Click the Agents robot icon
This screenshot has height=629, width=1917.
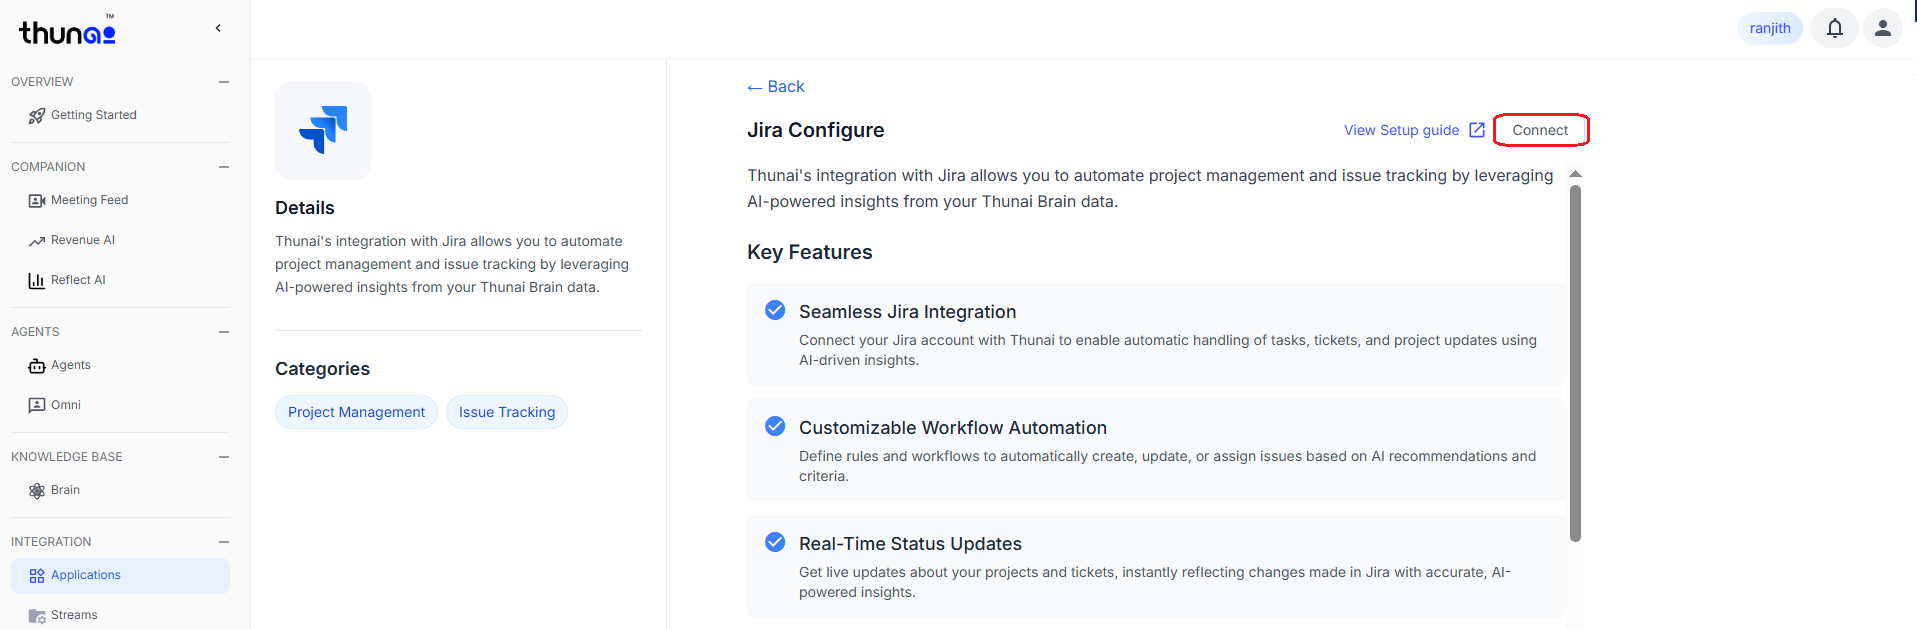37,366
